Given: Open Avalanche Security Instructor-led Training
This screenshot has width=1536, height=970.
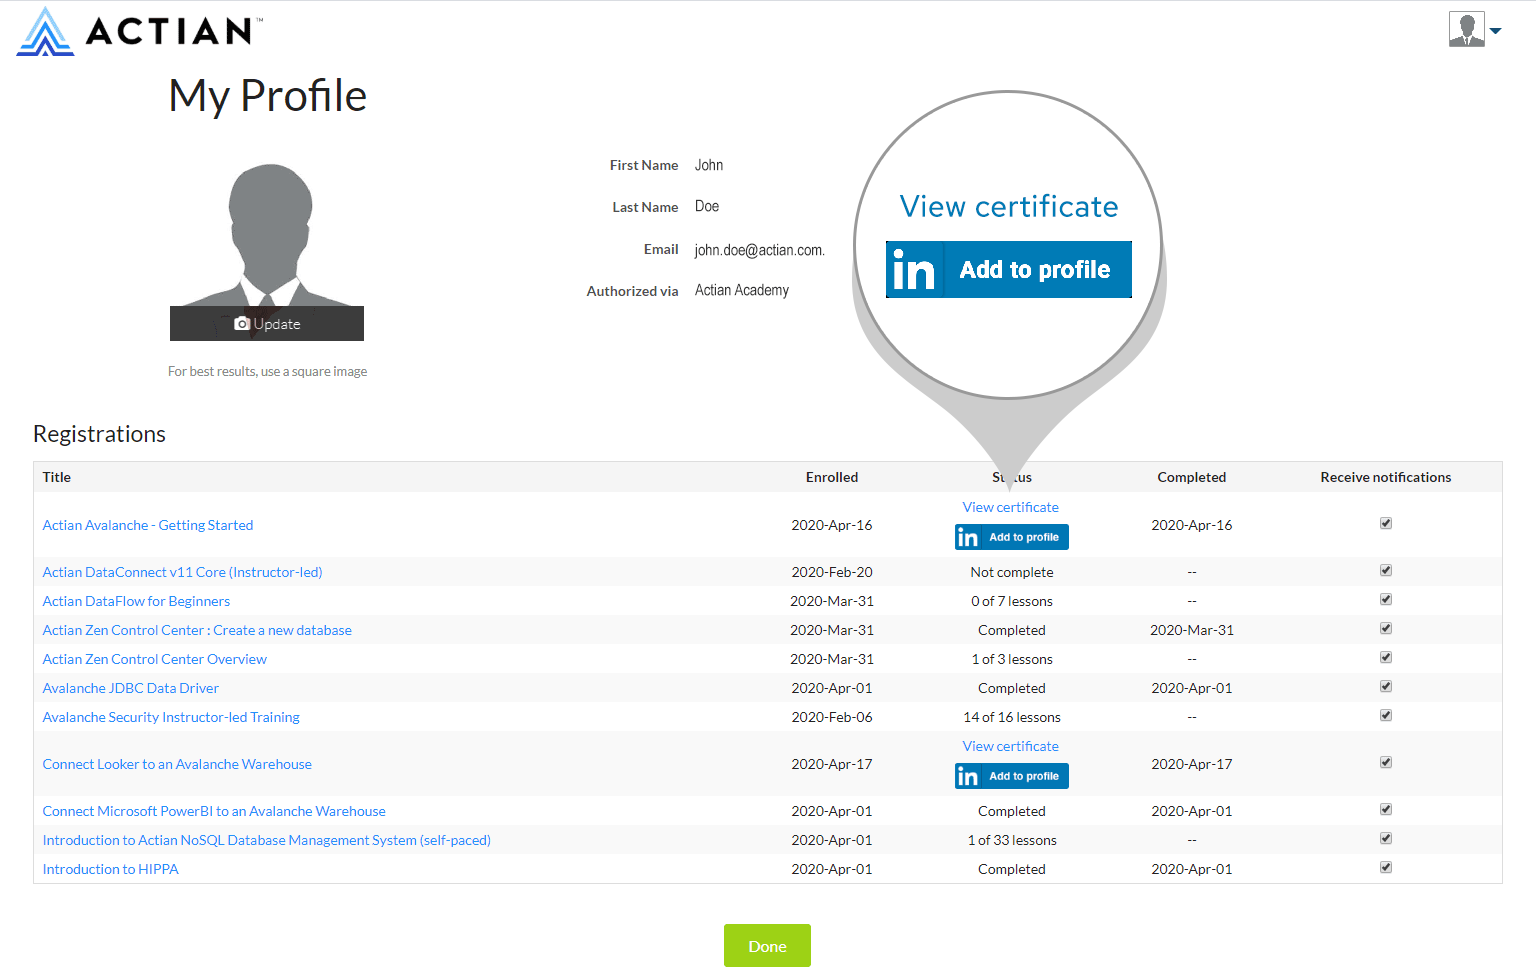Looking at the screenshot, I should [170, 716].
